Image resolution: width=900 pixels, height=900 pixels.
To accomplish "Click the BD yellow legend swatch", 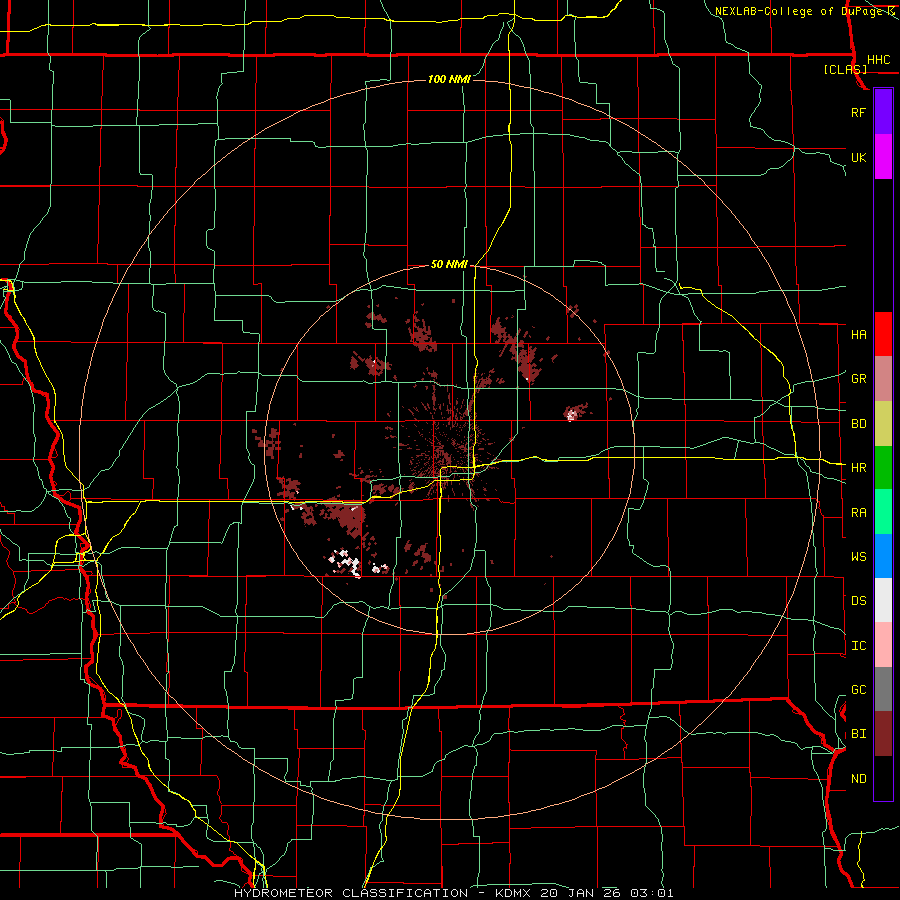I will pyautogui.click(x=883, y=423).
